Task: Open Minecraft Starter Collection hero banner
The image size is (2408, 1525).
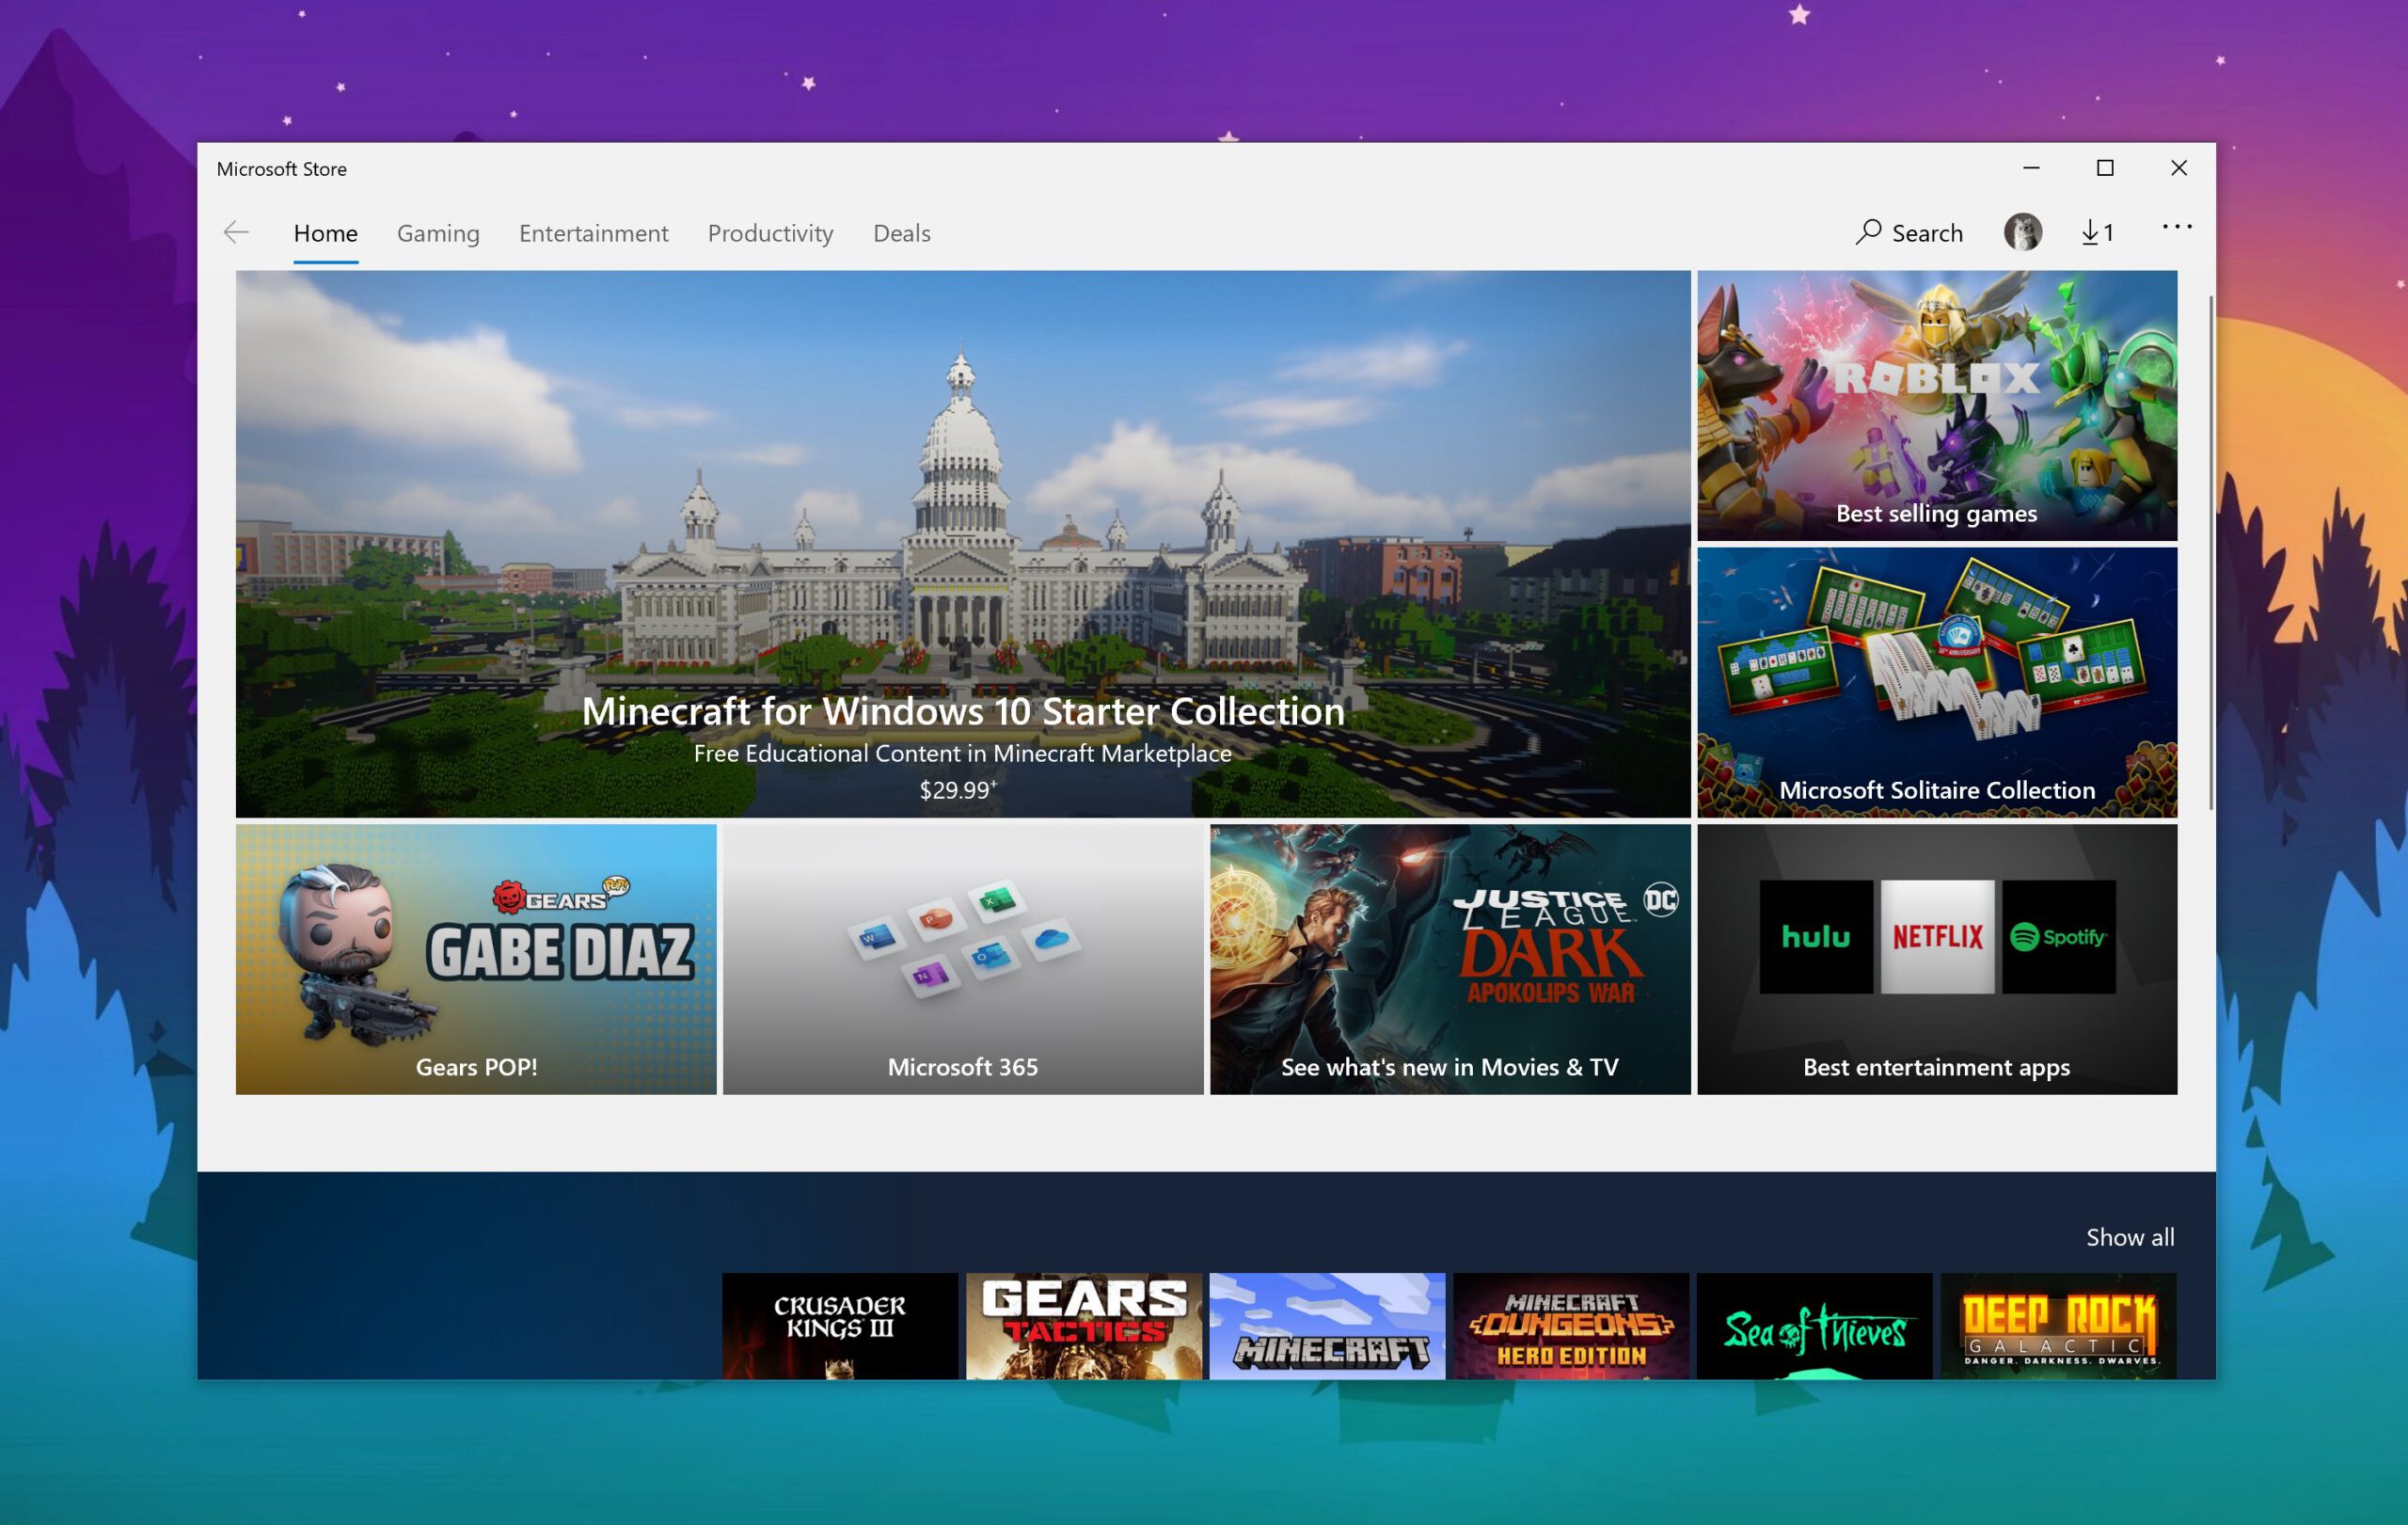Action: coord(963,544)
